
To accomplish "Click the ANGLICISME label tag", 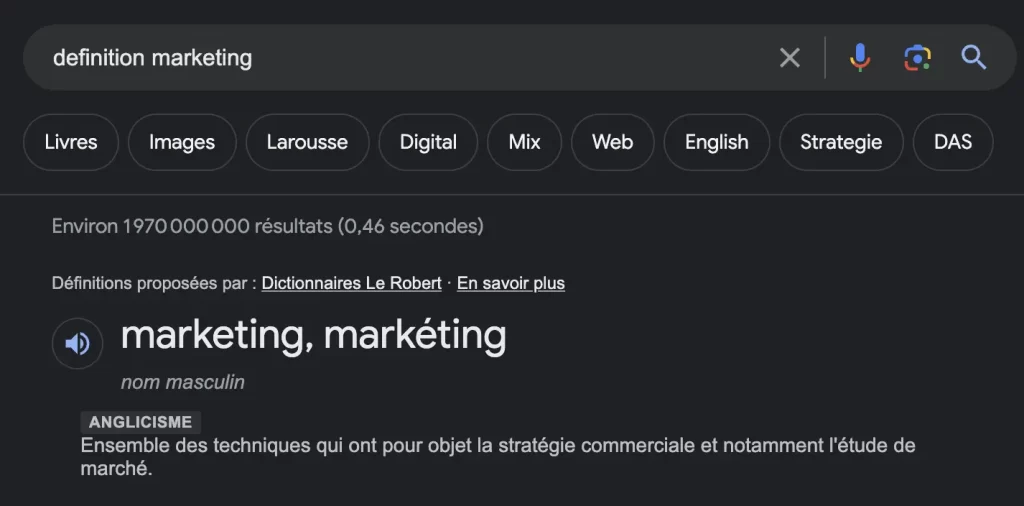I will 140,422.
